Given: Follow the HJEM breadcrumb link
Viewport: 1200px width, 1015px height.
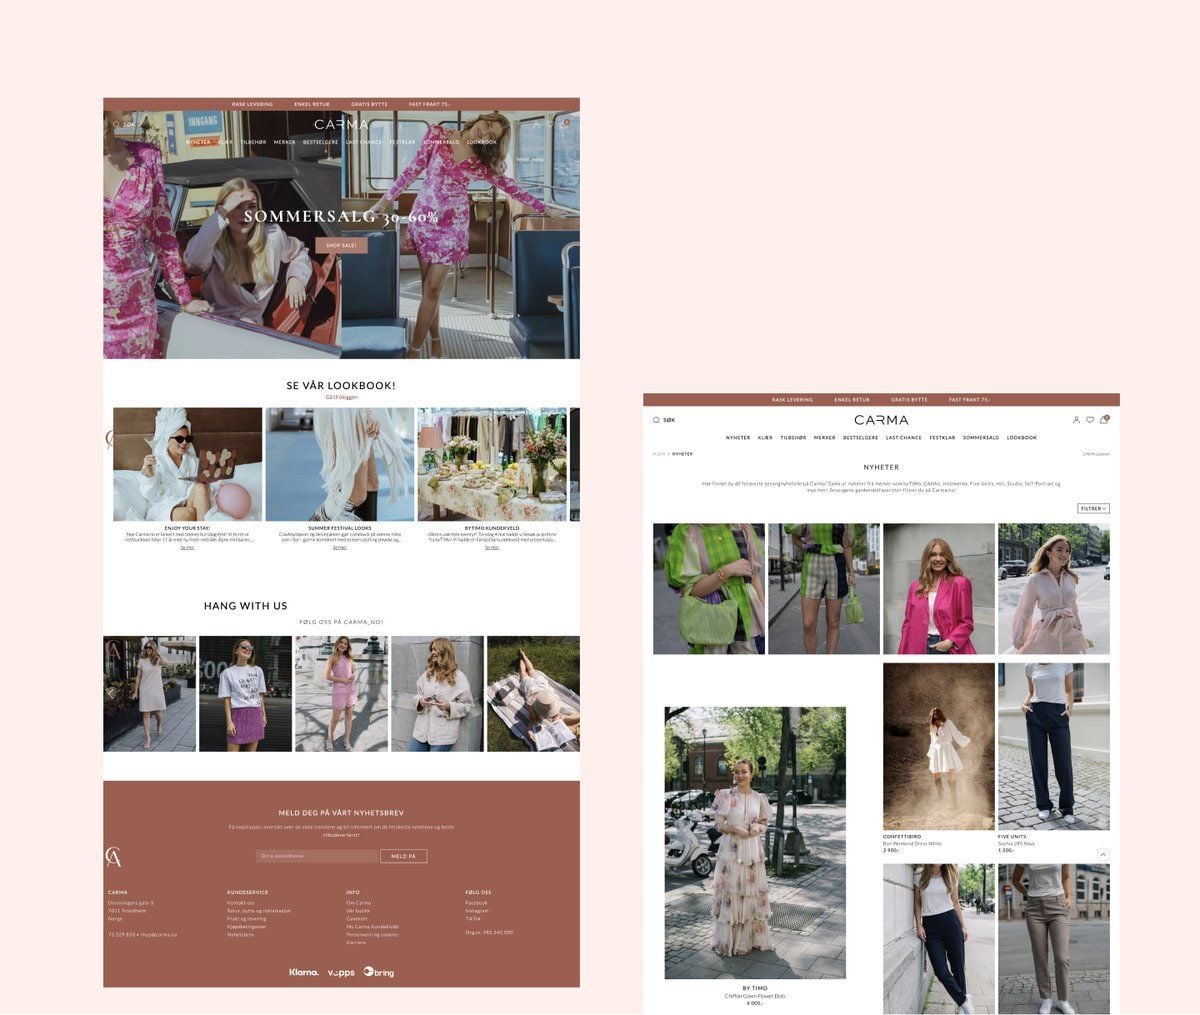Looking at the screenshot, I should 659,454.
